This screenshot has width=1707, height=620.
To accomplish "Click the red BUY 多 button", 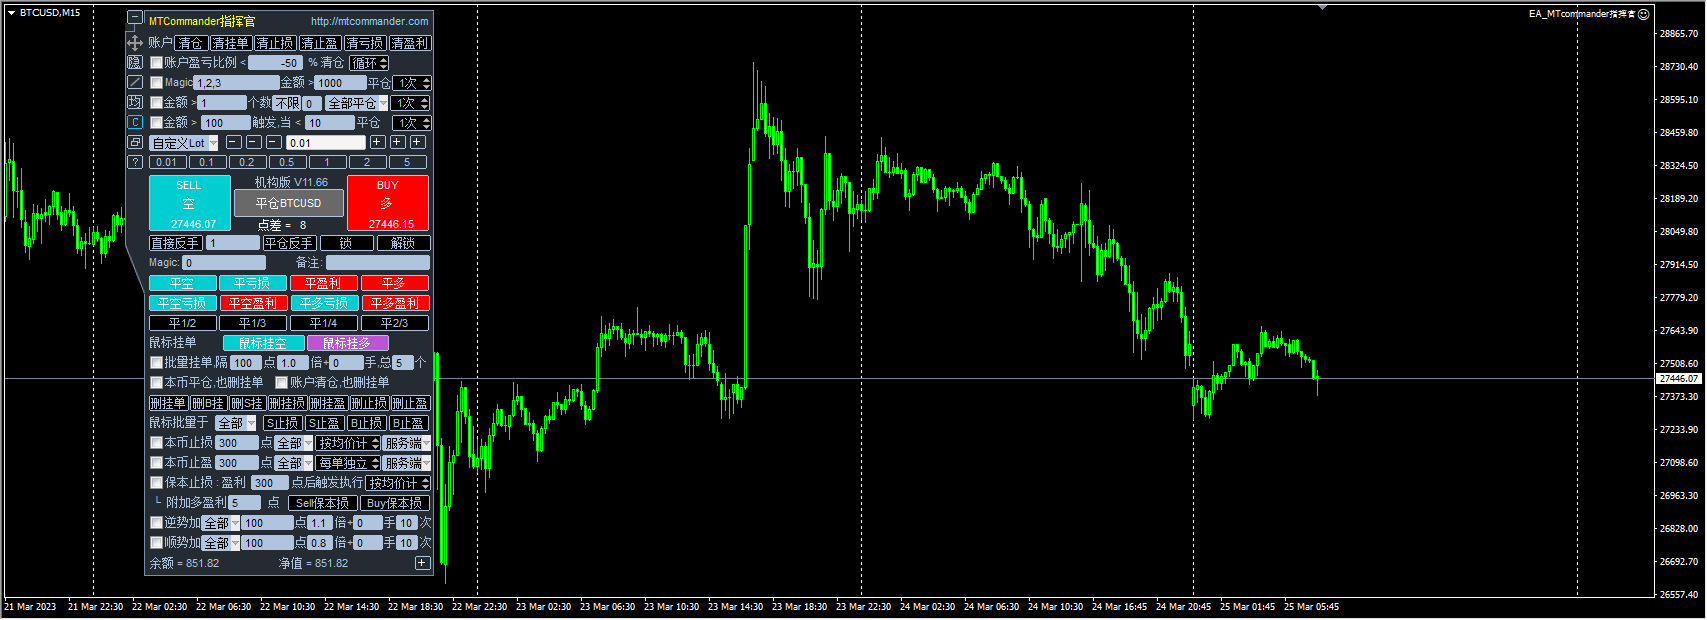I will point(388,203).
